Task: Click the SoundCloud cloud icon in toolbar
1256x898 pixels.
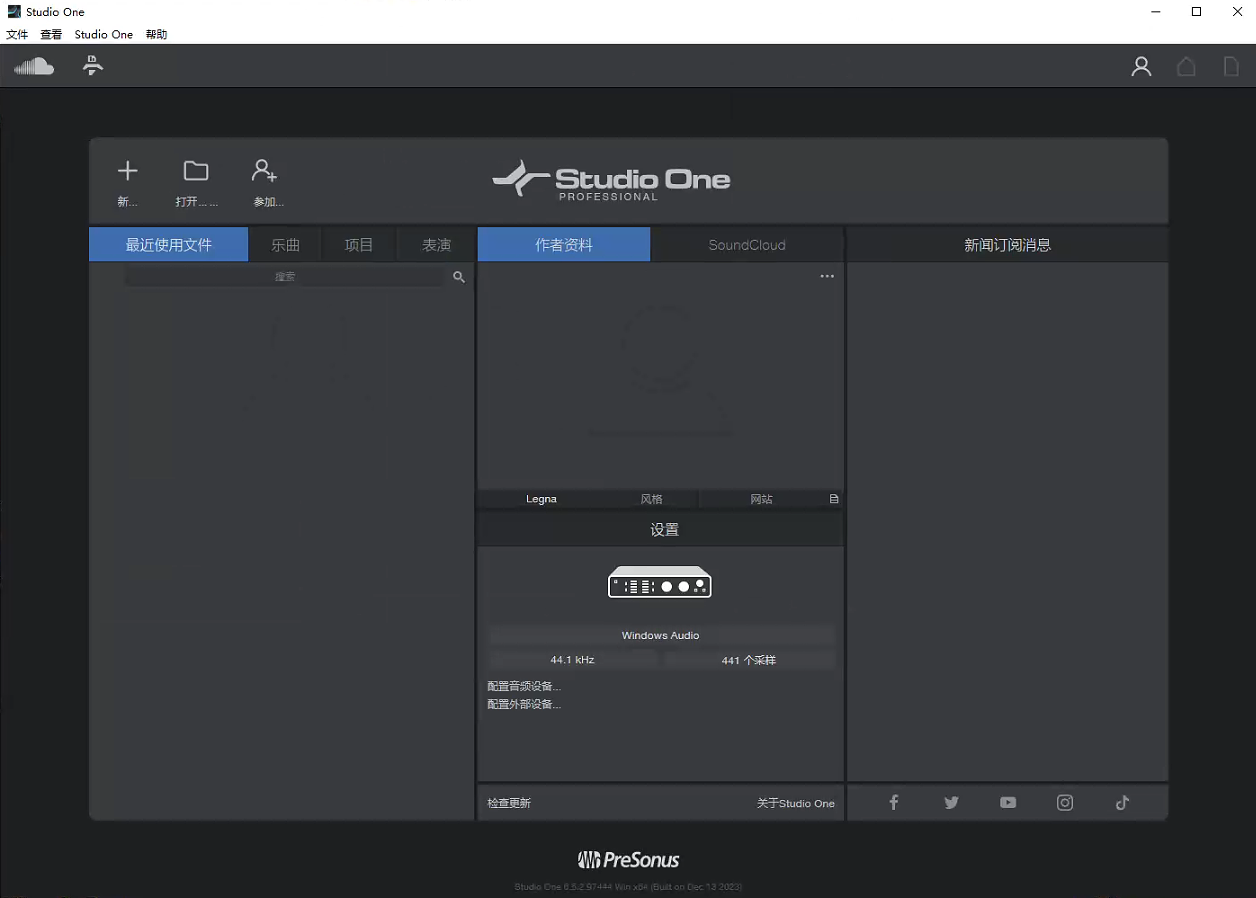Action: coord(34,67)
